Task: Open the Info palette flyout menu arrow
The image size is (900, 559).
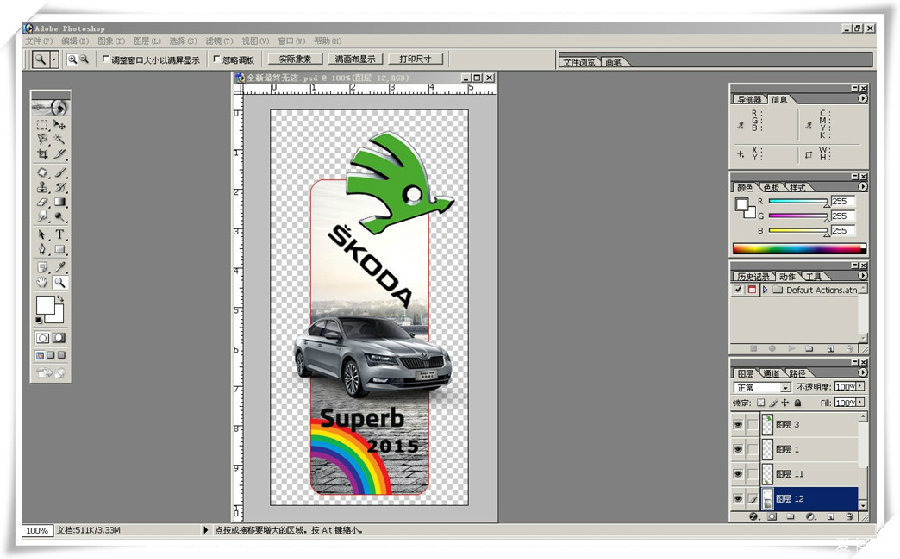Action: point(863,99)
